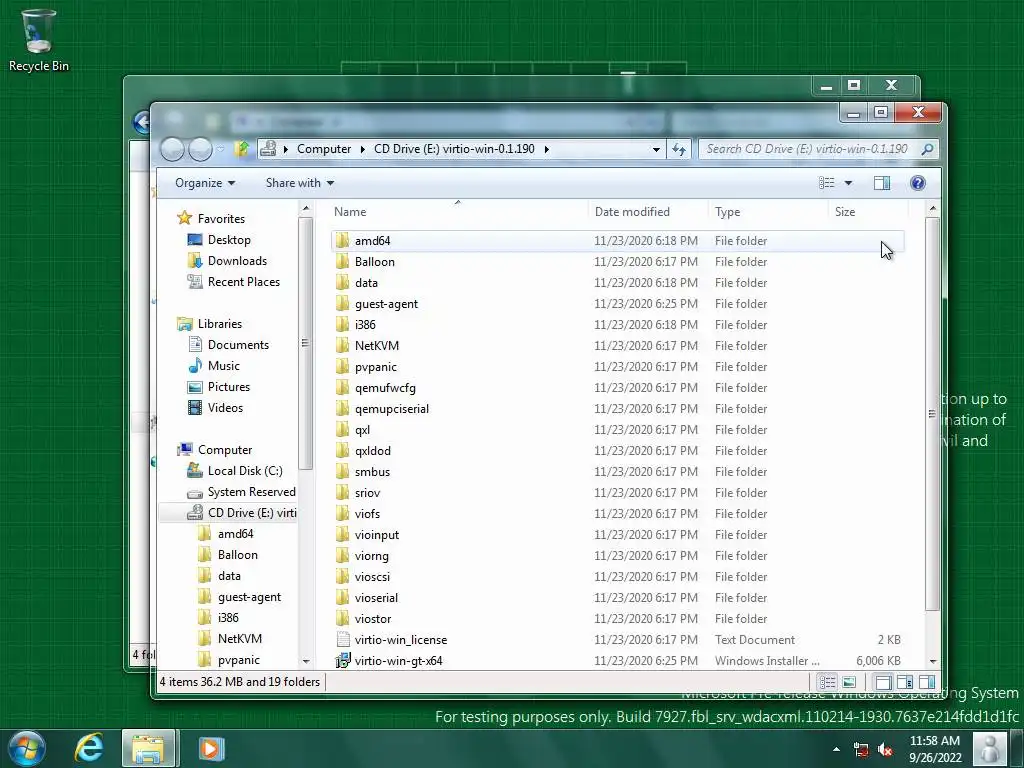The width and height of the screenshot is (1024, 768).
Task: Select virtio-win-gt-x64 installer file
Action: click(x=617, y=661)
